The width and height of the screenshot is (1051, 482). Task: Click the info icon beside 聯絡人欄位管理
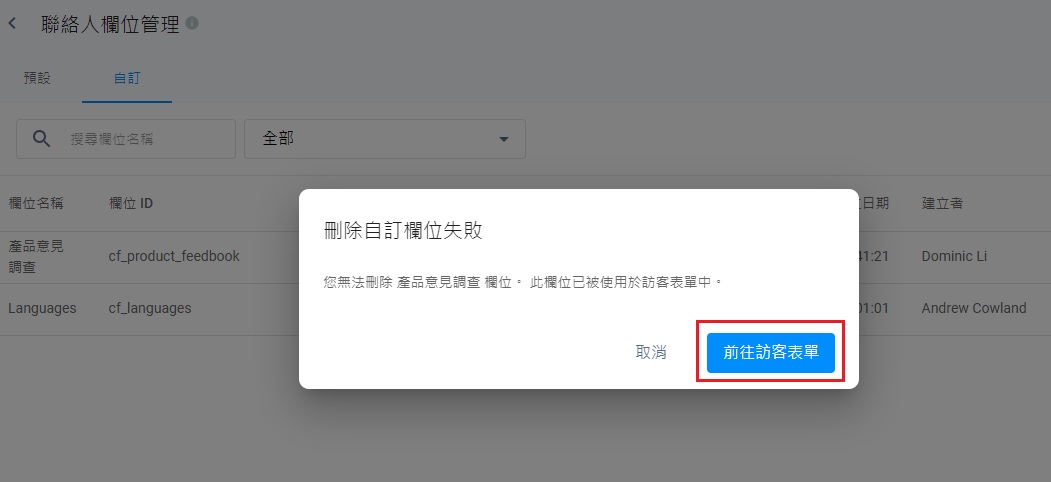click(x=192, y=23)
